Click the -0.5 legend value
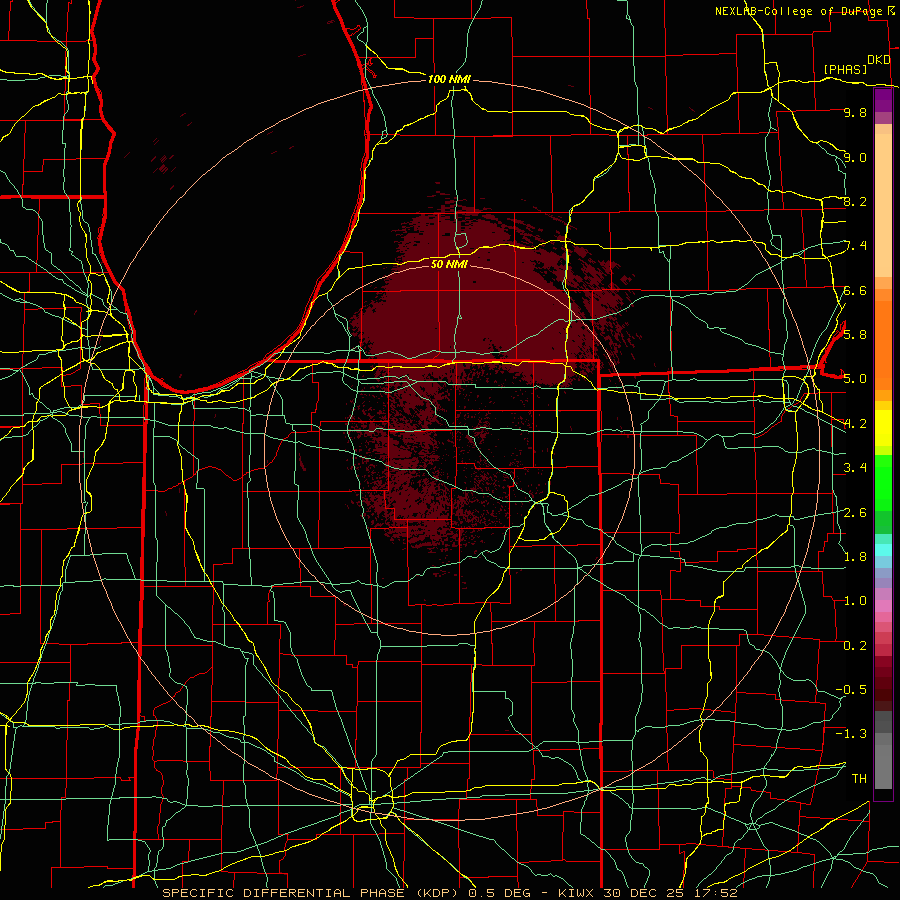The image size is (900, 900). (851, 689)
